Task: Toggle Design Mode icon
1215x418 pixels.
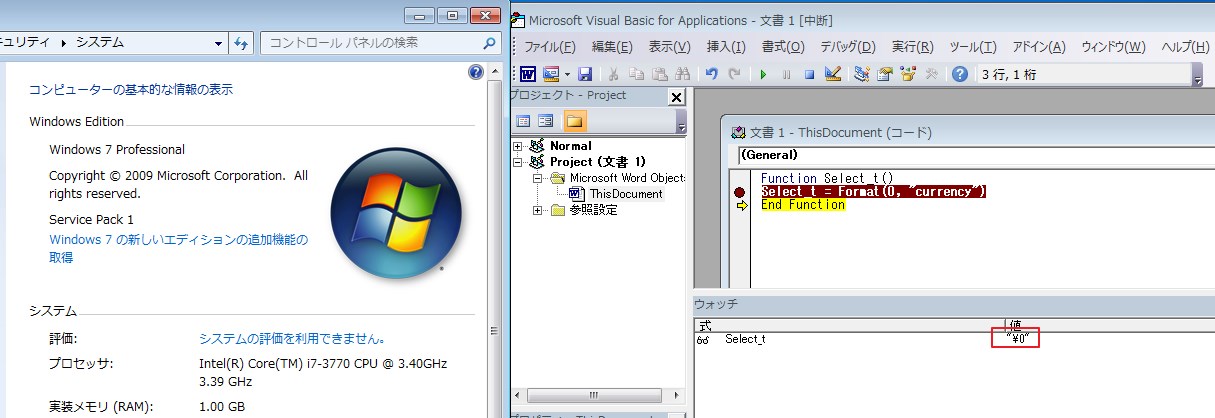Action: [832, 74]
